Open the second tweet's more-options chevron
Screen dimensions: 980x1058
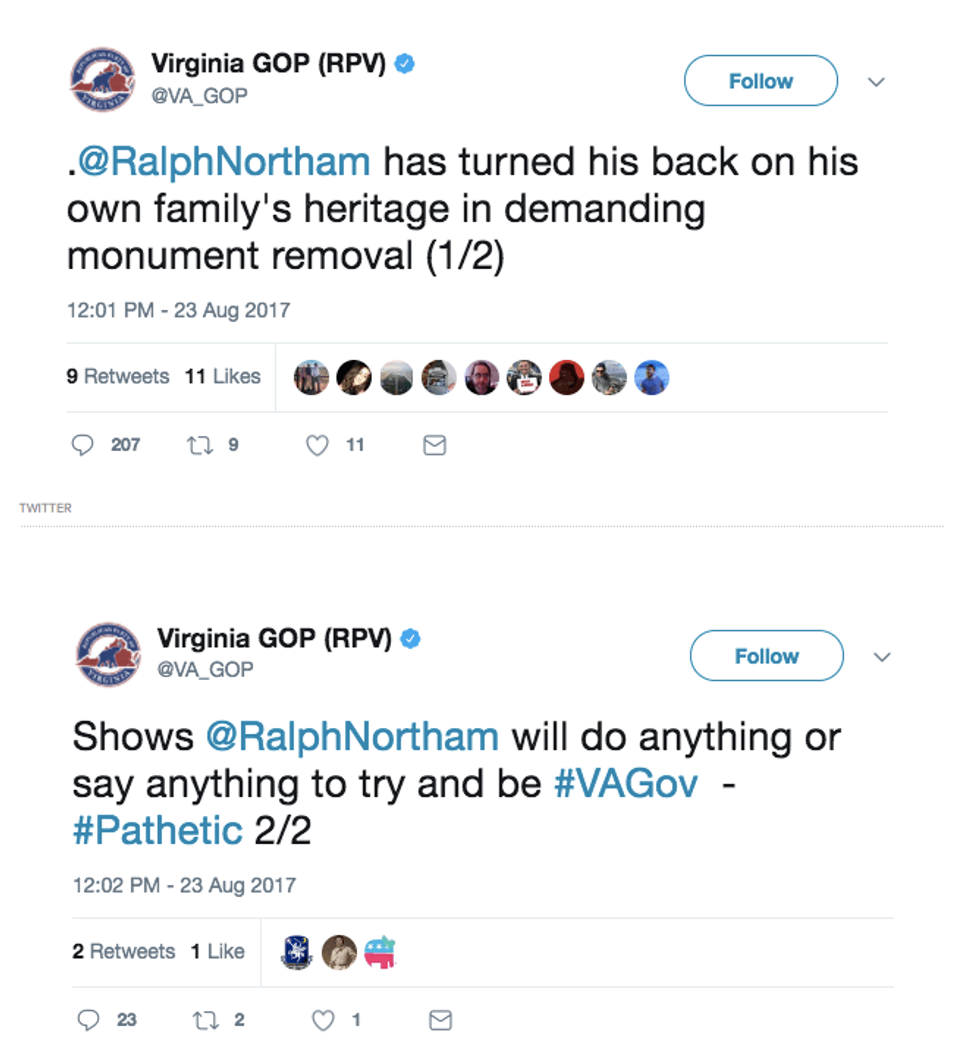(882, 657)
